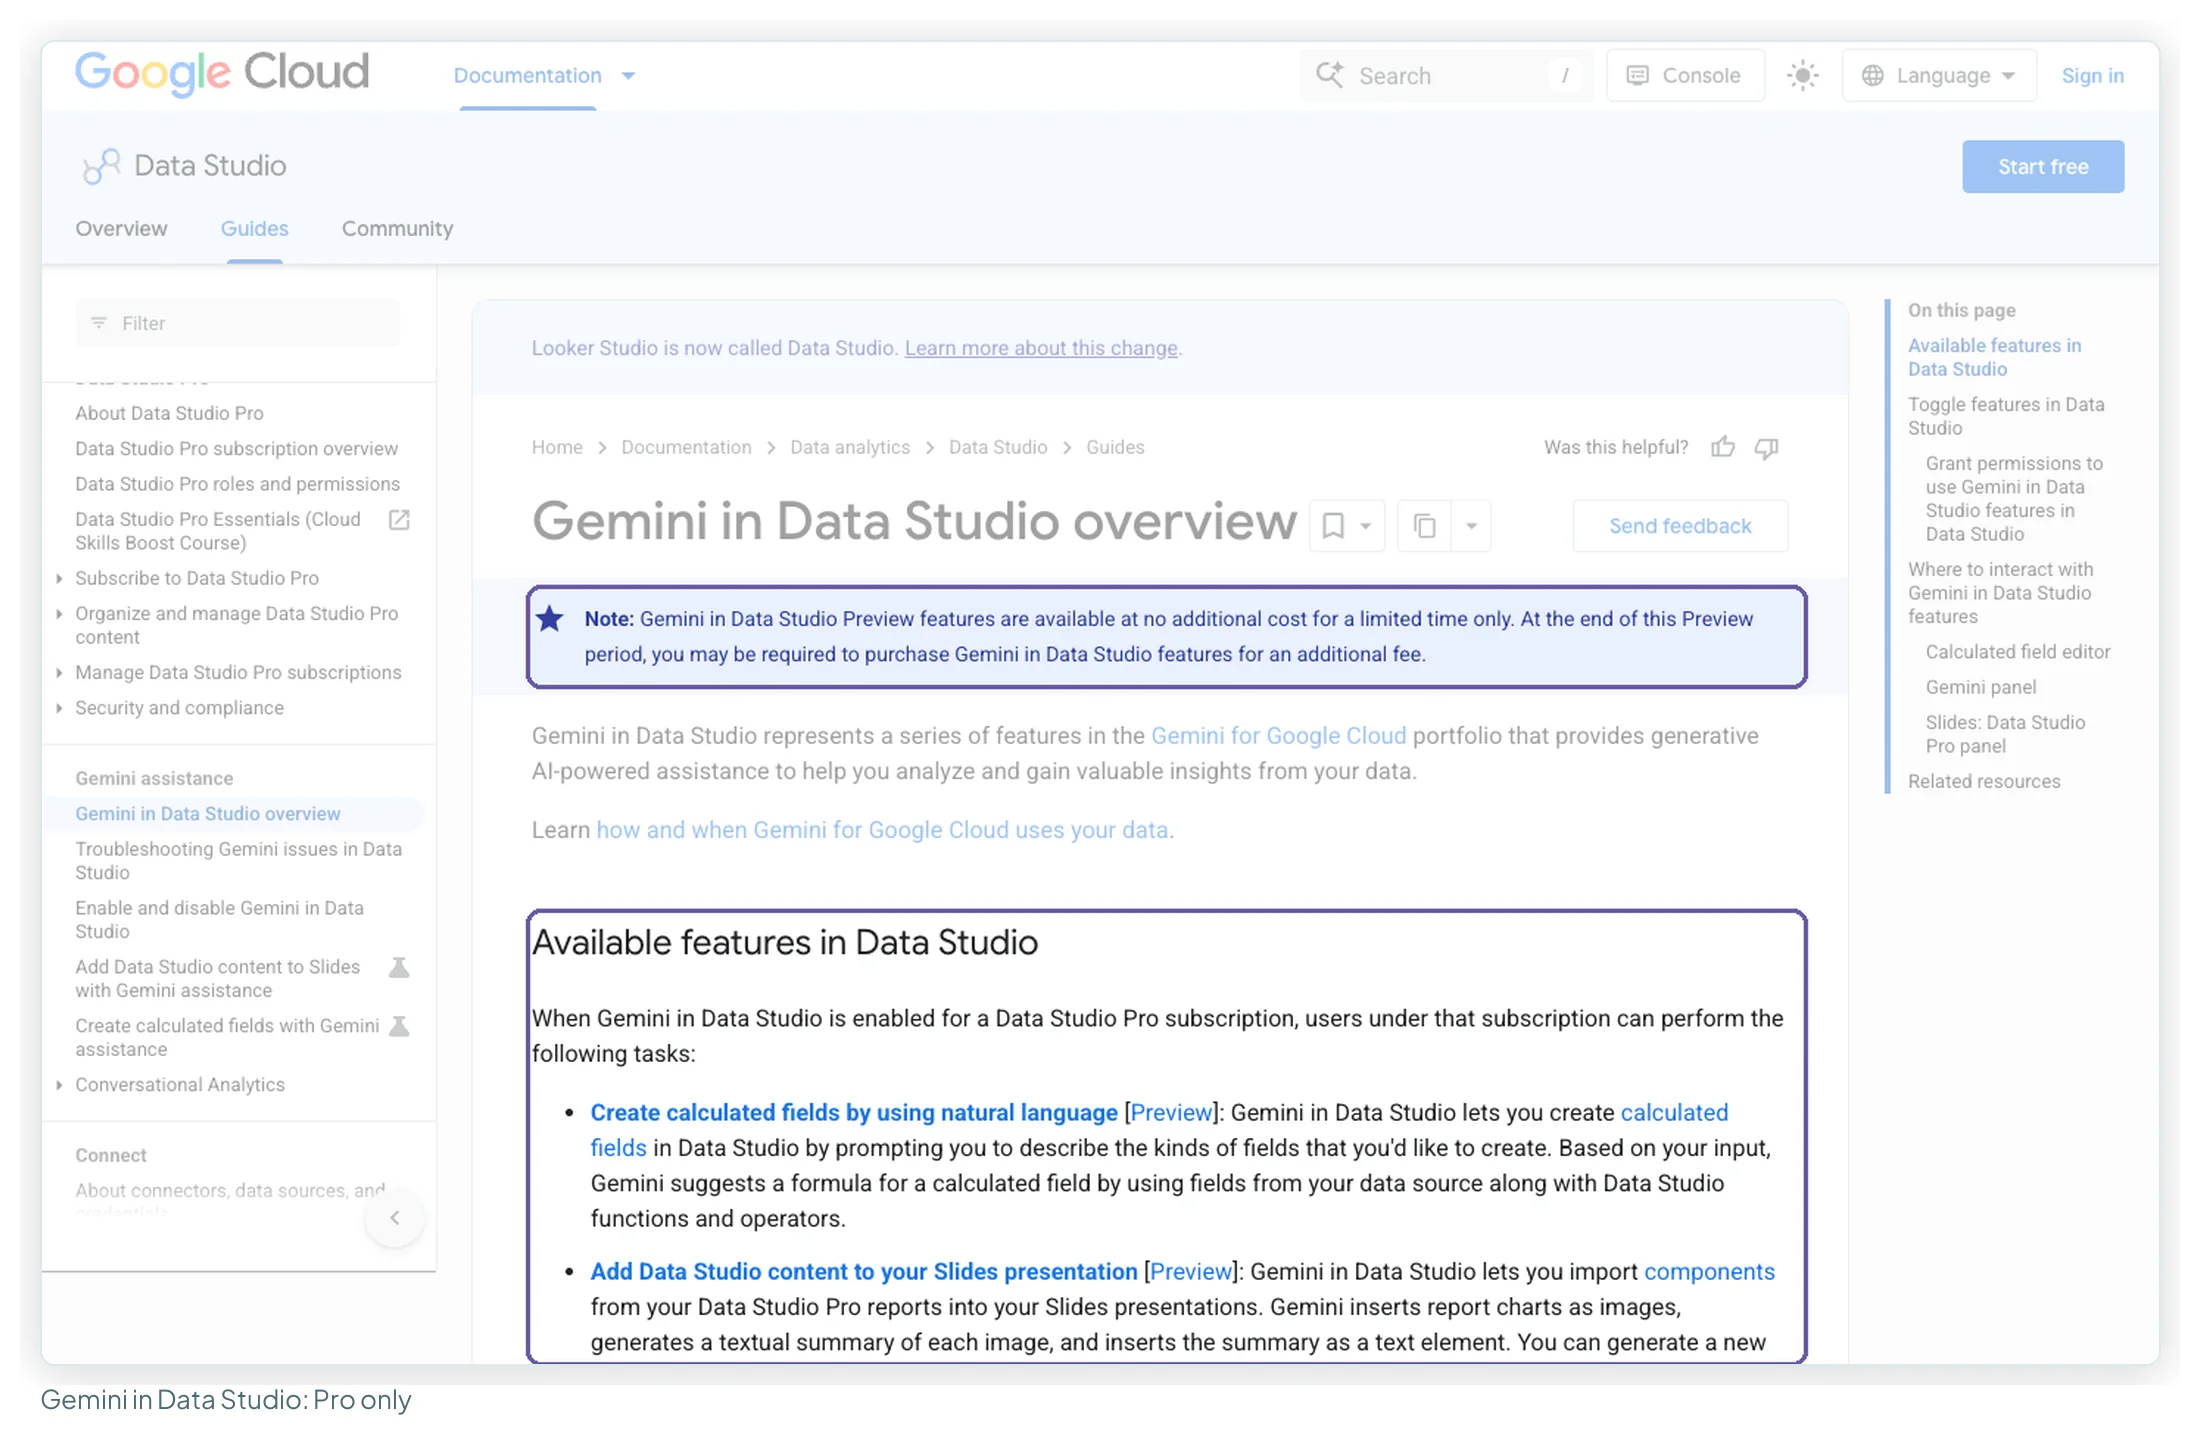
Task: Click Documentation breadcrumb
Action: coord(686,447)
